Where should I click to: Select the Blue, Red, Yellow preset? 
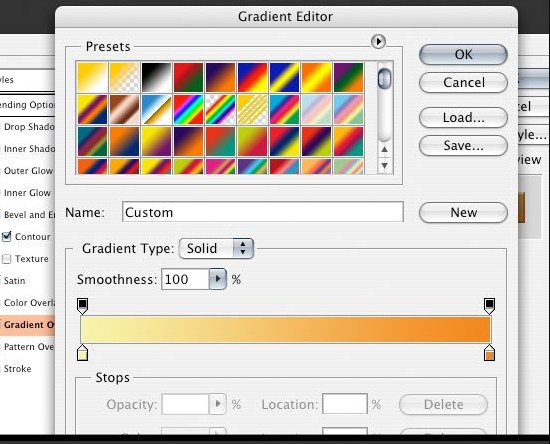pyautogui.click(x=252, y=78)
